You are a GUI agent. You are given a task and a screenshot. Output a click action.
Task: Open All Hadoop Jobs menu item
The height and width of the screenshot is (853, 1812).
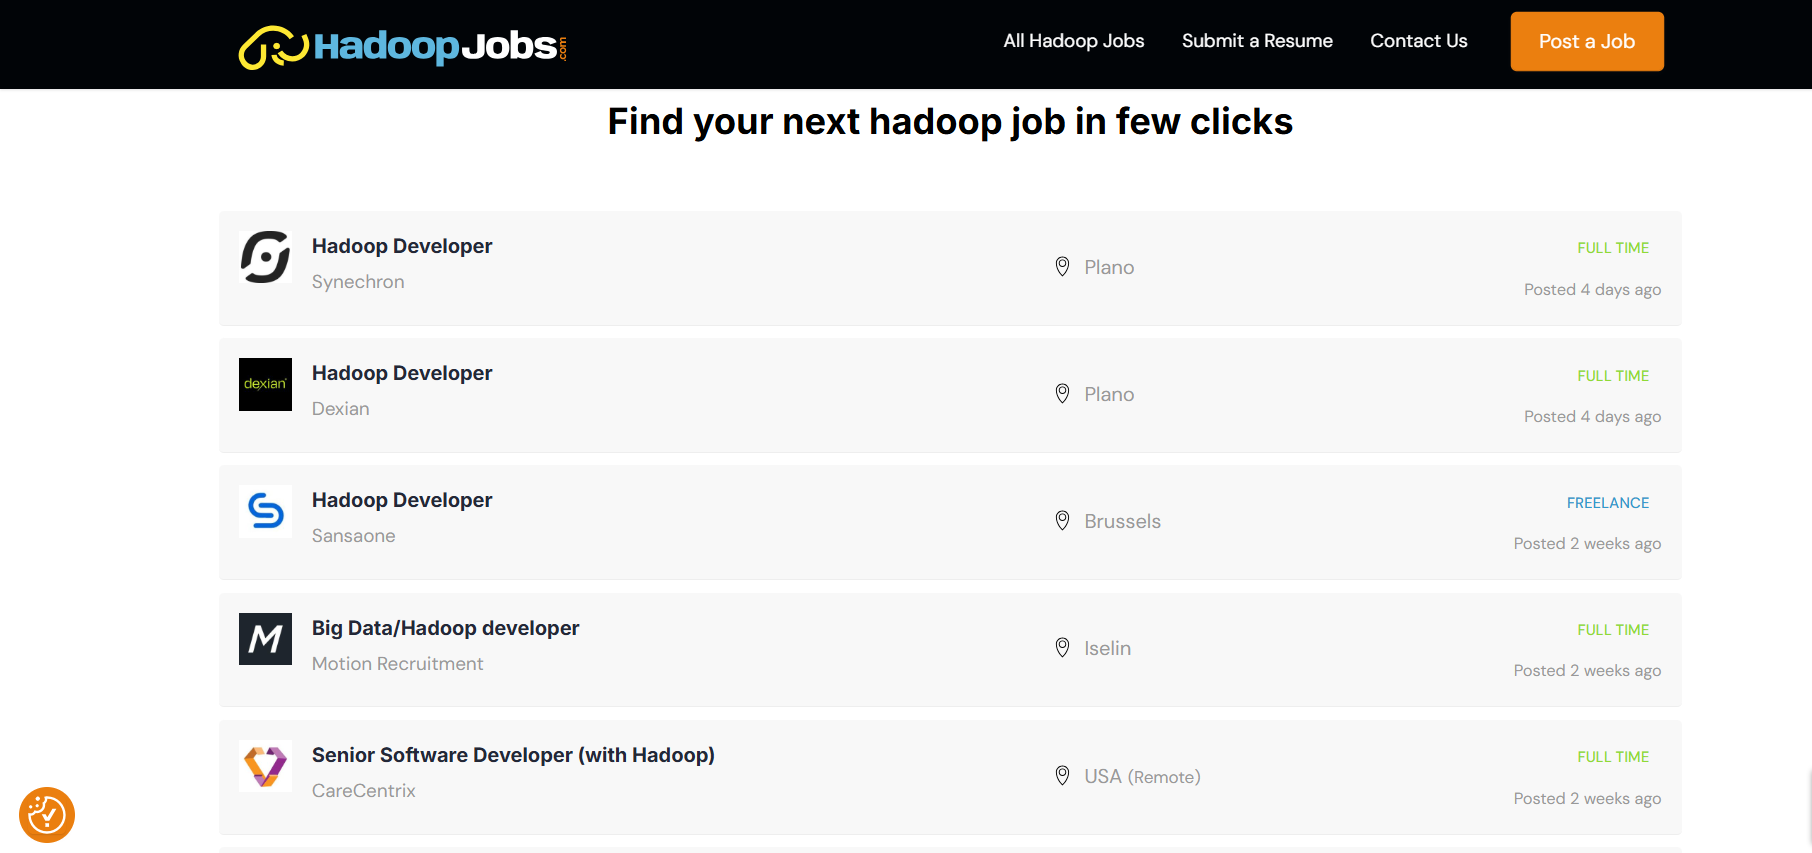pyautogui.click(x=1073, y=41)
